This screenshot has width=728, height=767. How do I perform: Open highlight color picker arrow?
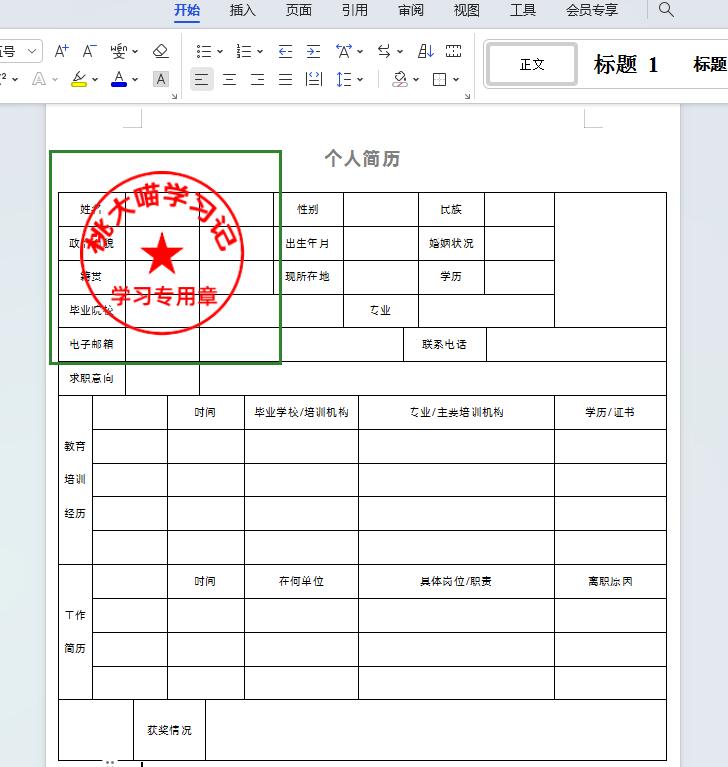click(95, 79)
